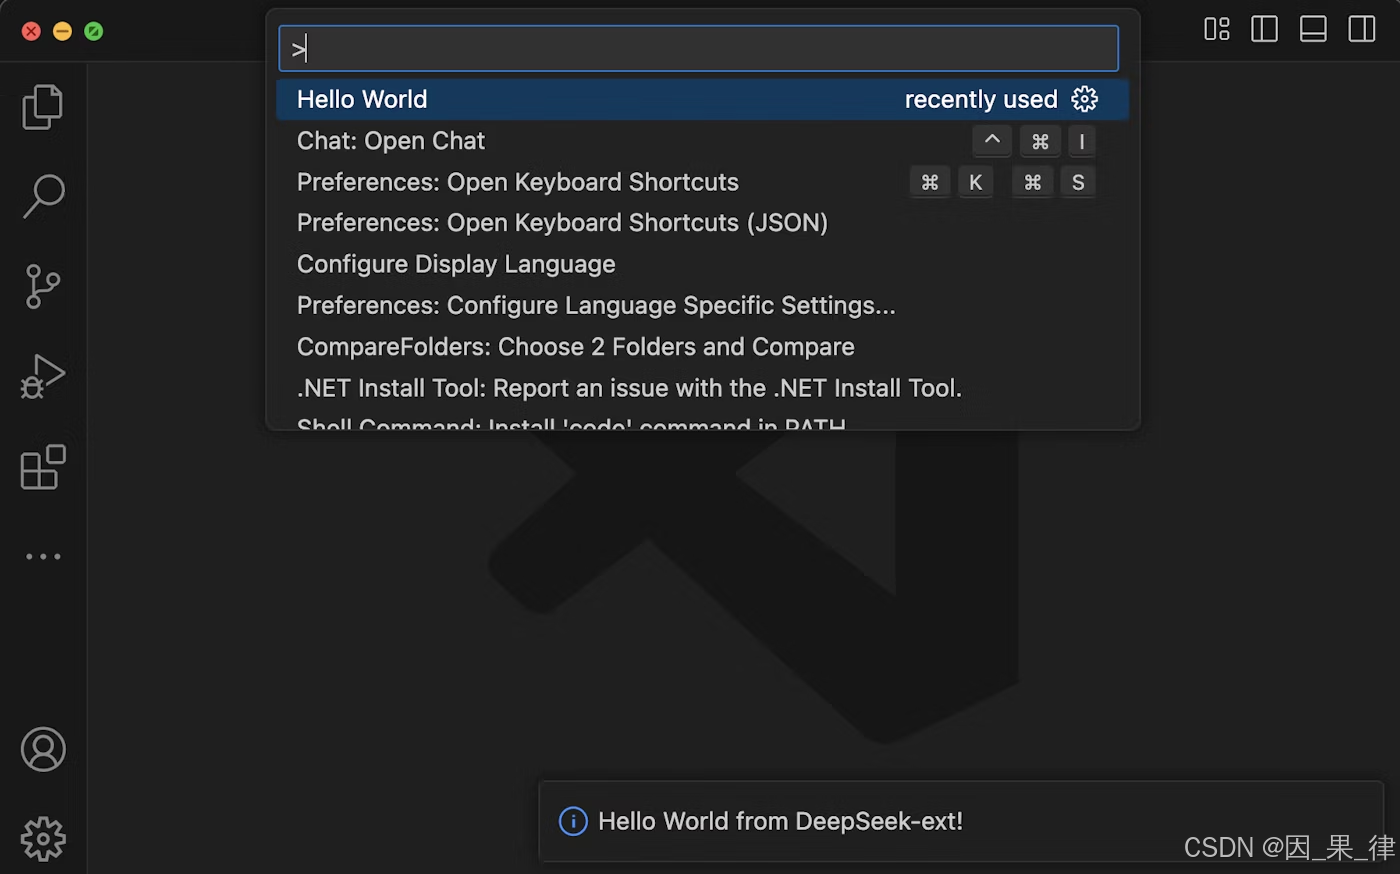
Task: Open the Run and Debug view
Action: coord(42,377)
